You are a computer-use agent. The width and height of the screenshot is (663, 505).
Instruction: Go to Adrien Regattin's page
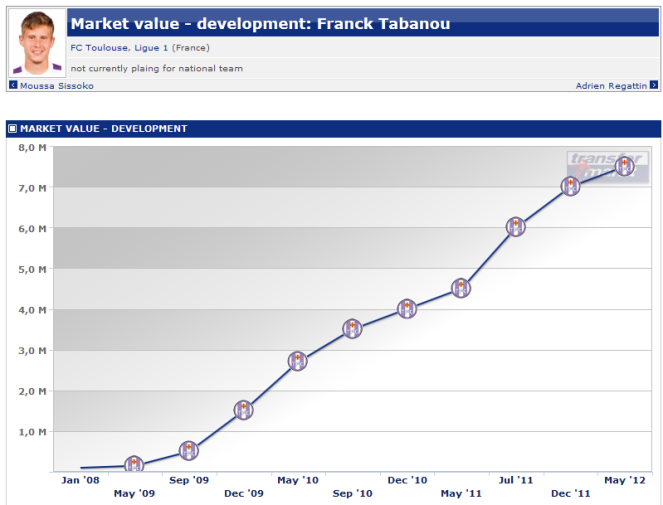coord(611,86)
